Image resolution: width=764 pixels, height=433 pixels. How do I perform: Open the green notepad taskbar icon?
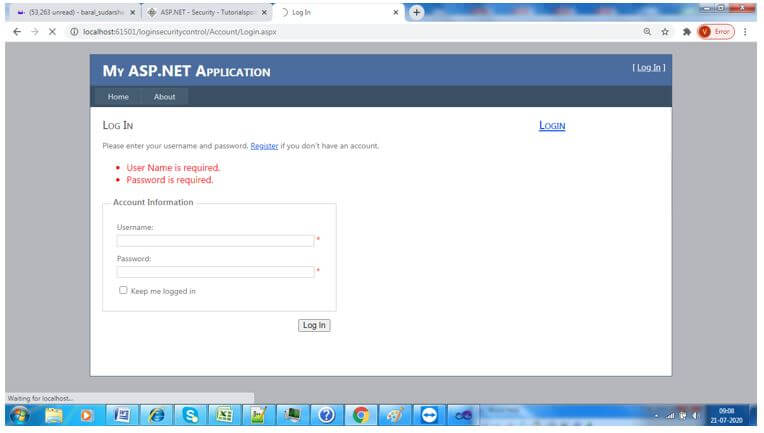258,415
